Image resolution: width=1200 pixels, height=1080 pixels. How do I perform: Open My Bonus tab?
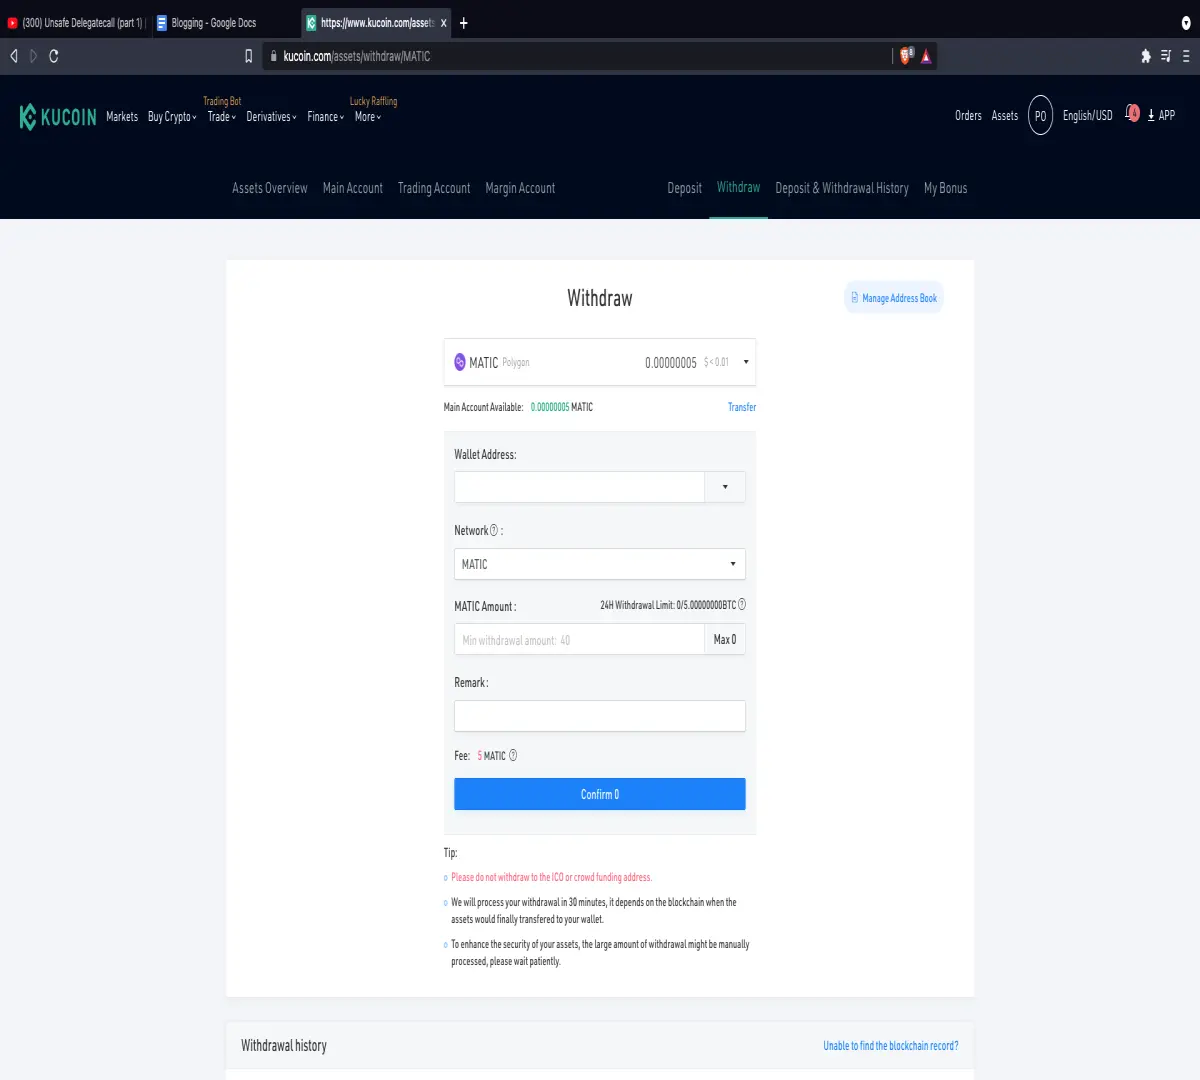click(x=946, y=188)
